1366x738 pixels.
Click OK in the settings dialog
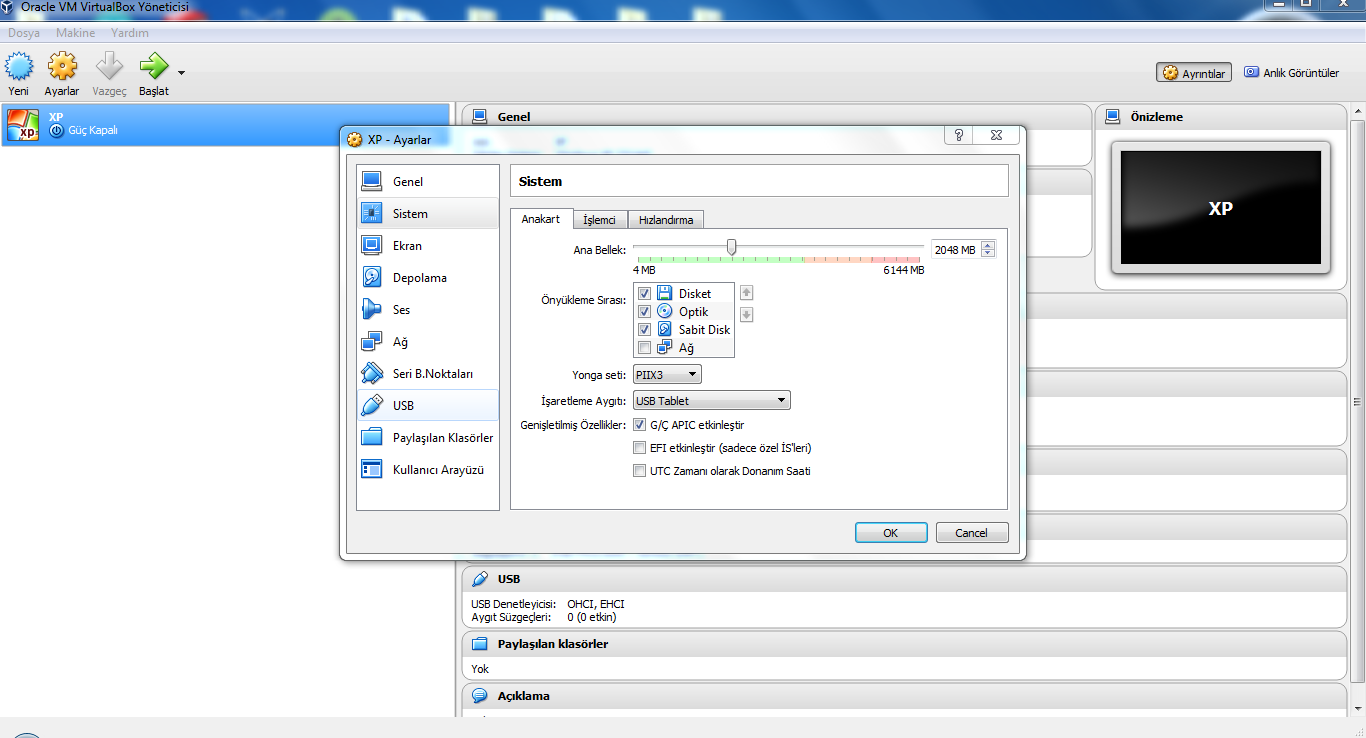(891, 533)
